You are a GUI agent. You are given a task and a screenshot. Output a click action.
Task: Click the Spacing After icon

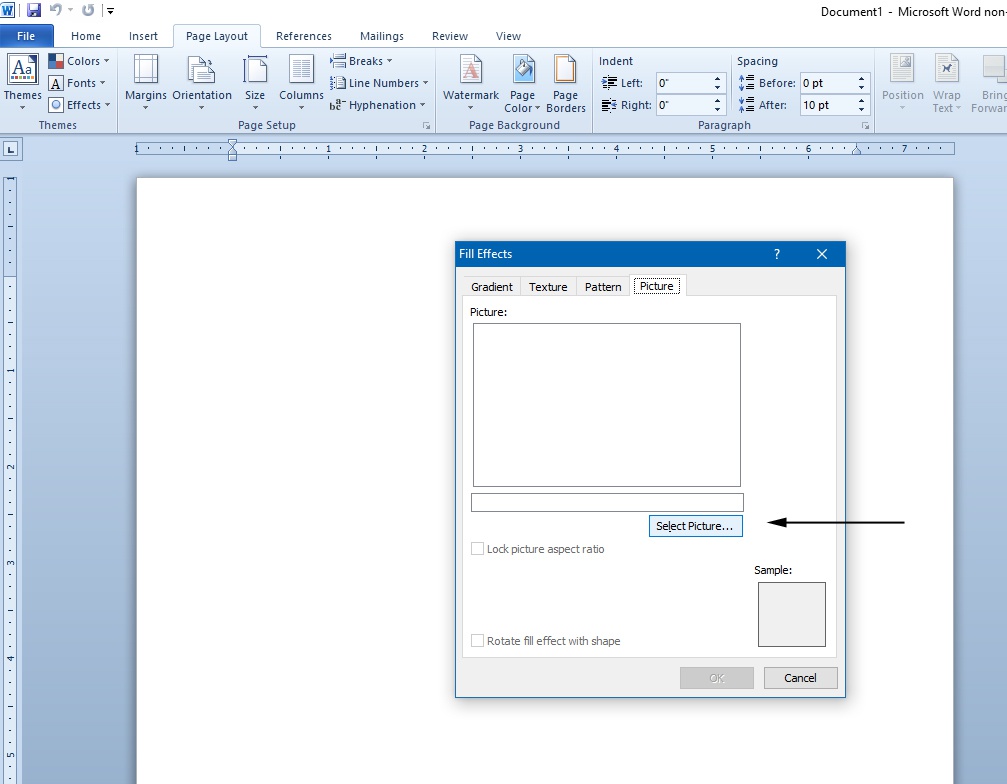[746, 105]
